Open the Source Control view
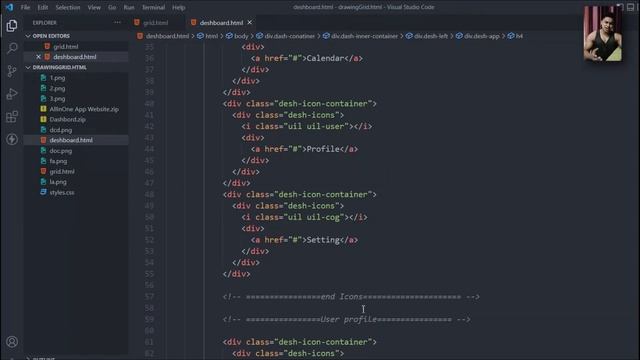This screenshot has height=360, width=640. 12,71
